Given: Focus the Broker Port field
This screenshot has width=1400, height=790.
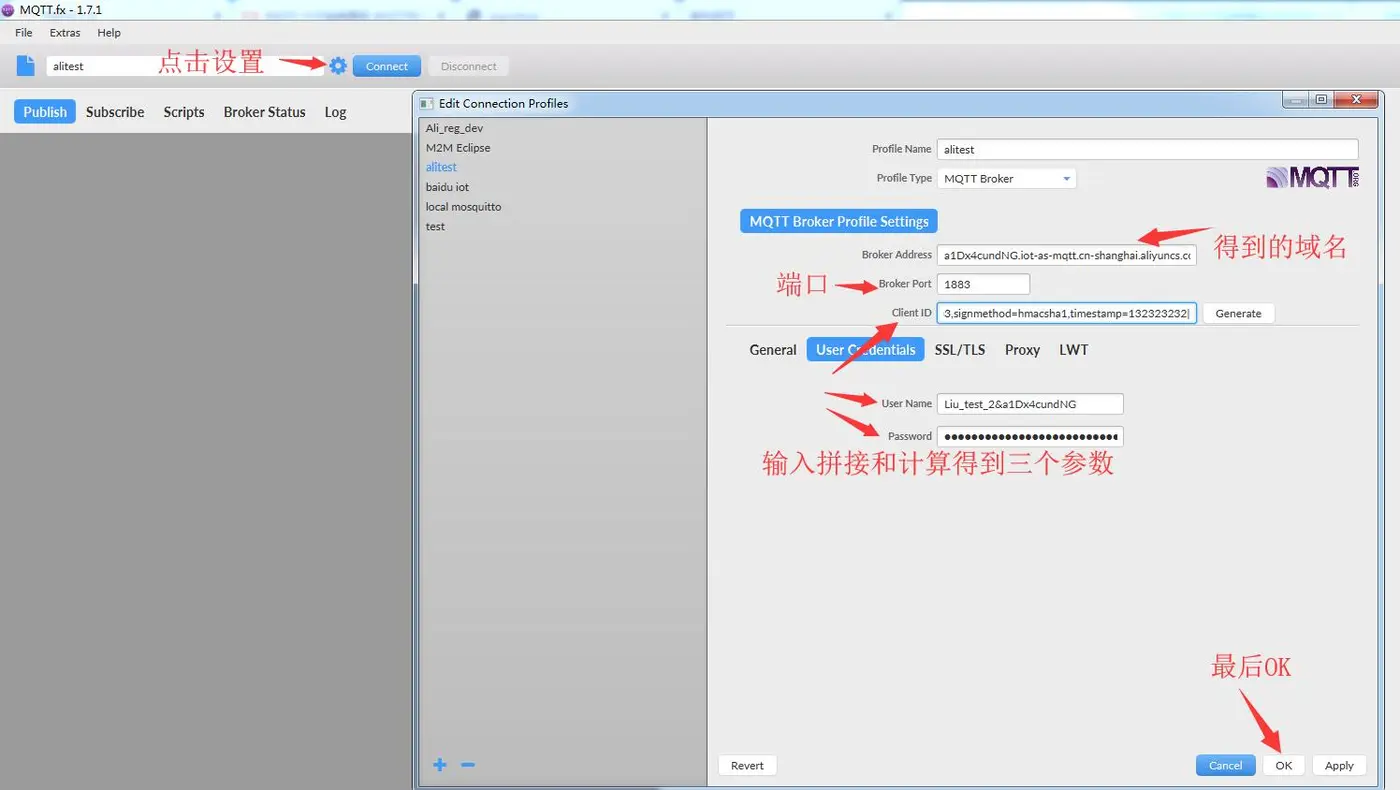Looking at the screenshot, I should click(x=983, y=284).
